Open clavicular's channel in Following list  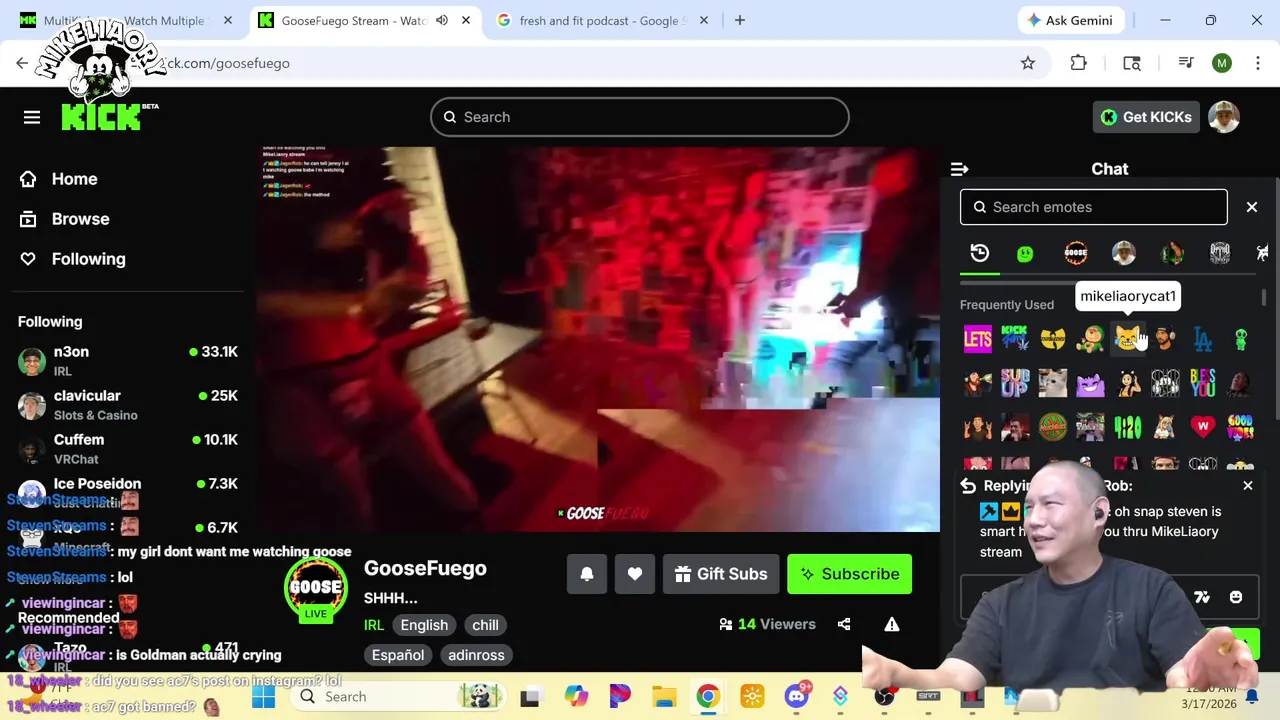(x=128, y=405)
